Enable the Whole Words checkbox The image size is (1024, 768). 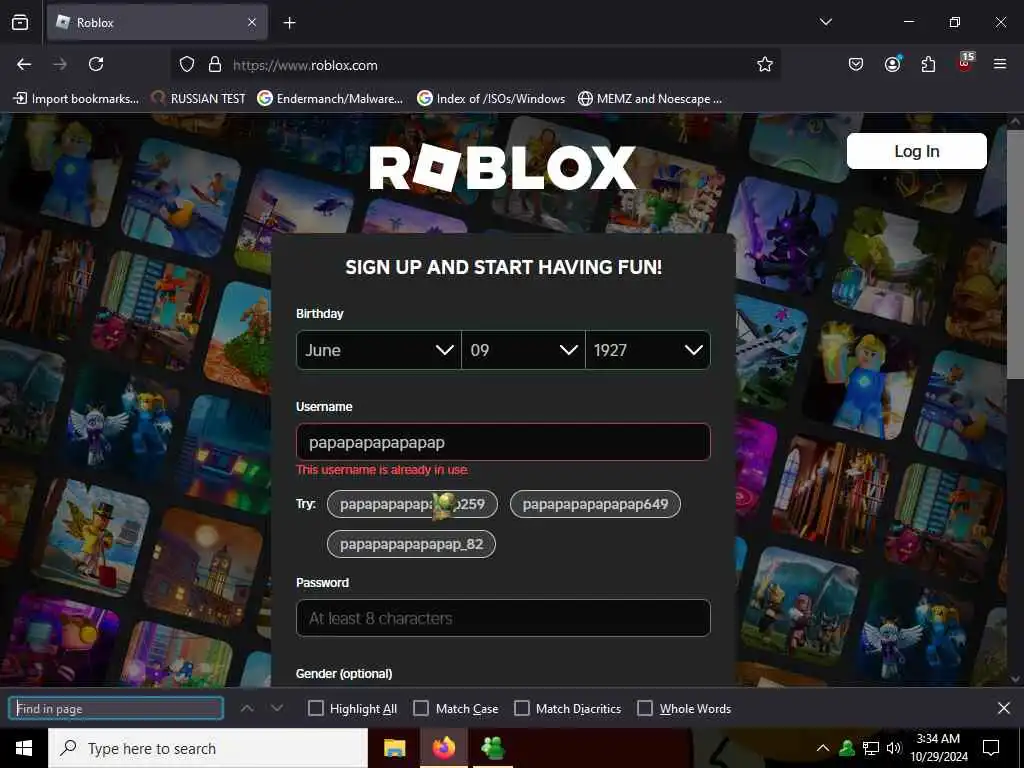coord(645,709)
